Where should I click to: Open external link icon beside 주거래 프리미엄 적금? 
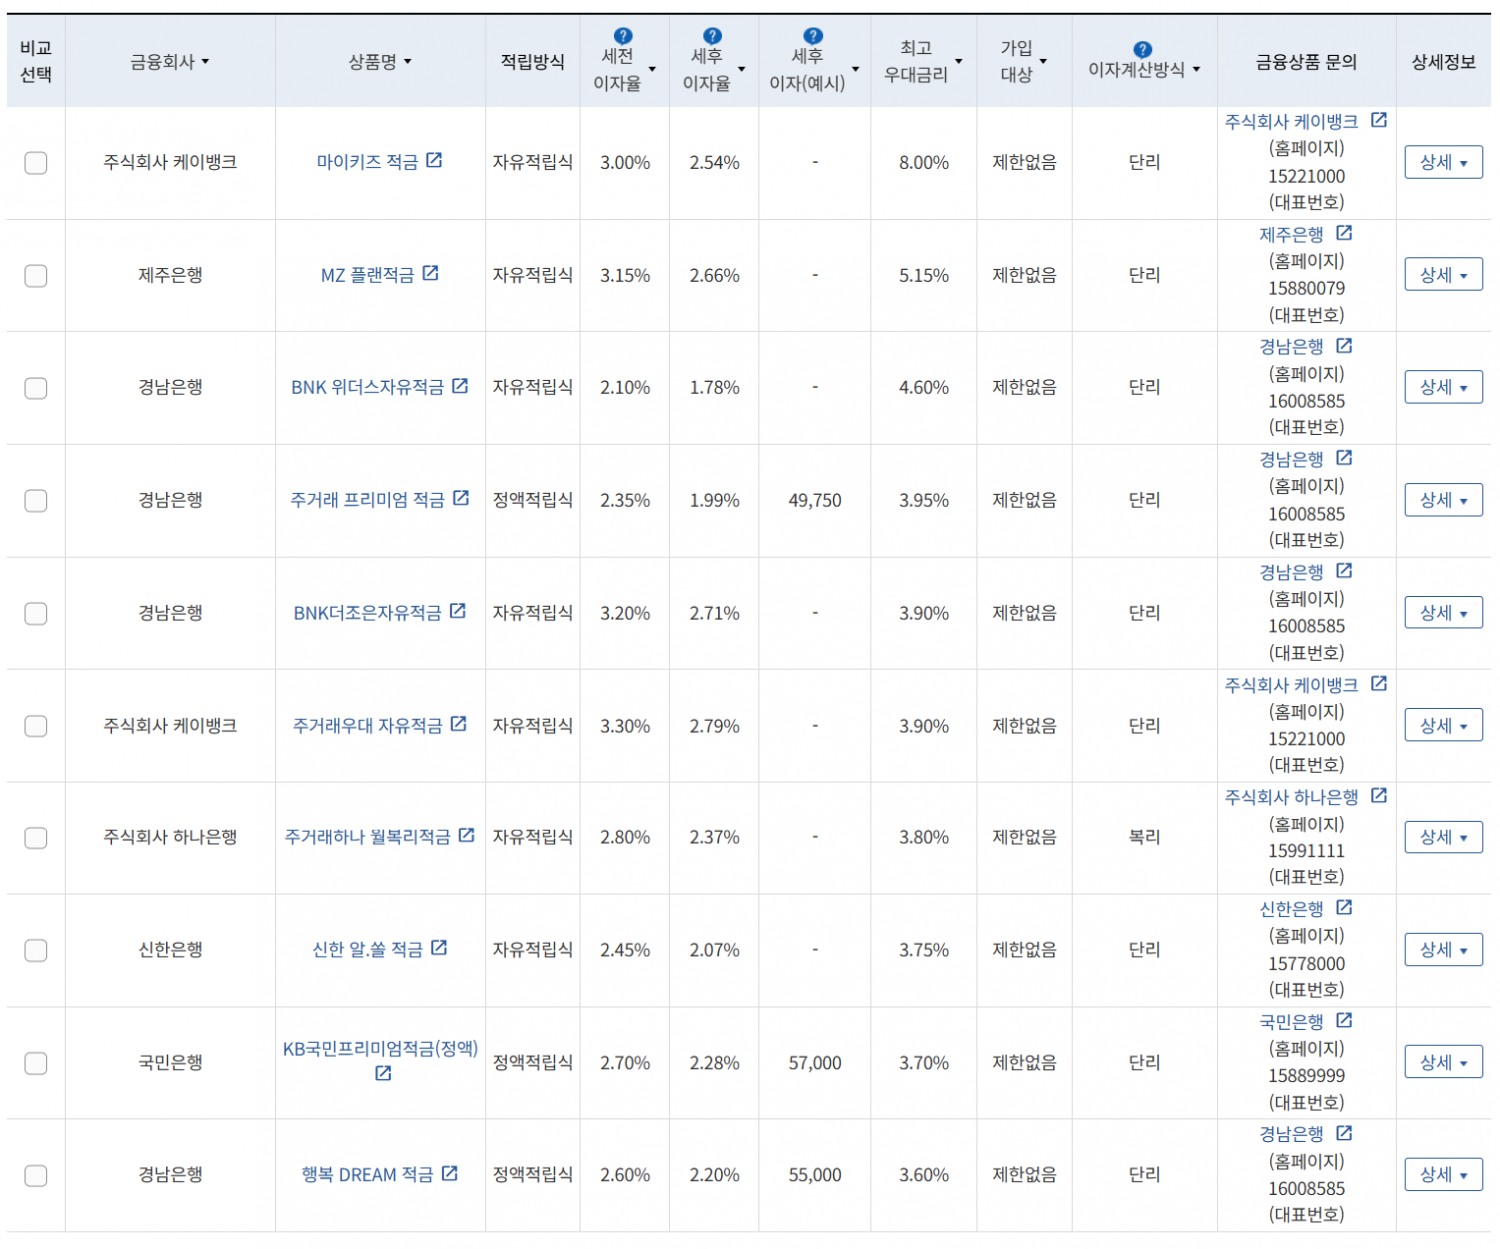pyautogui.click(x=461, y=498)
